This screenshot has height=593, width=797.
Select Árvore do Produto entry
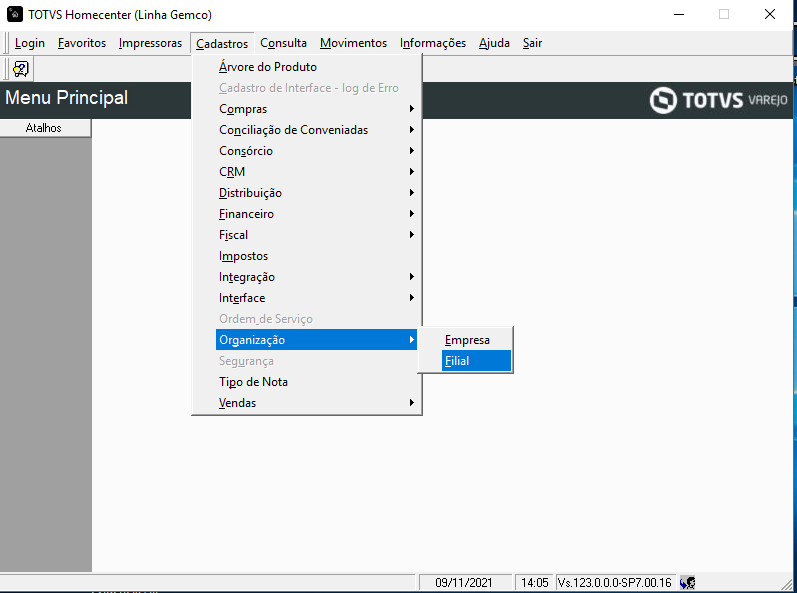[x=316, y=67]
